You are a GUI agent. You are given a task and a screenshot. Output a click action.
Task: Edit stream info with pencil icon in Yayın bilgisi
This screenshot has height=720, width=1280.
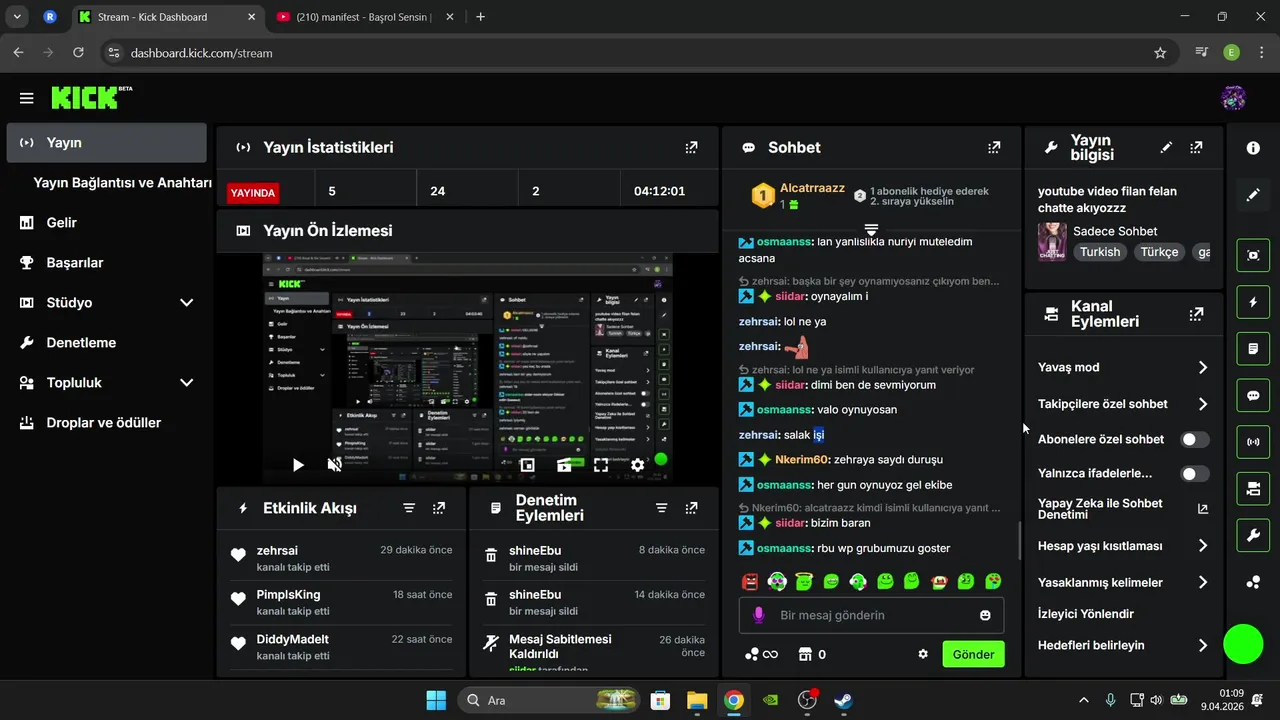click(x=1166, y=147)
